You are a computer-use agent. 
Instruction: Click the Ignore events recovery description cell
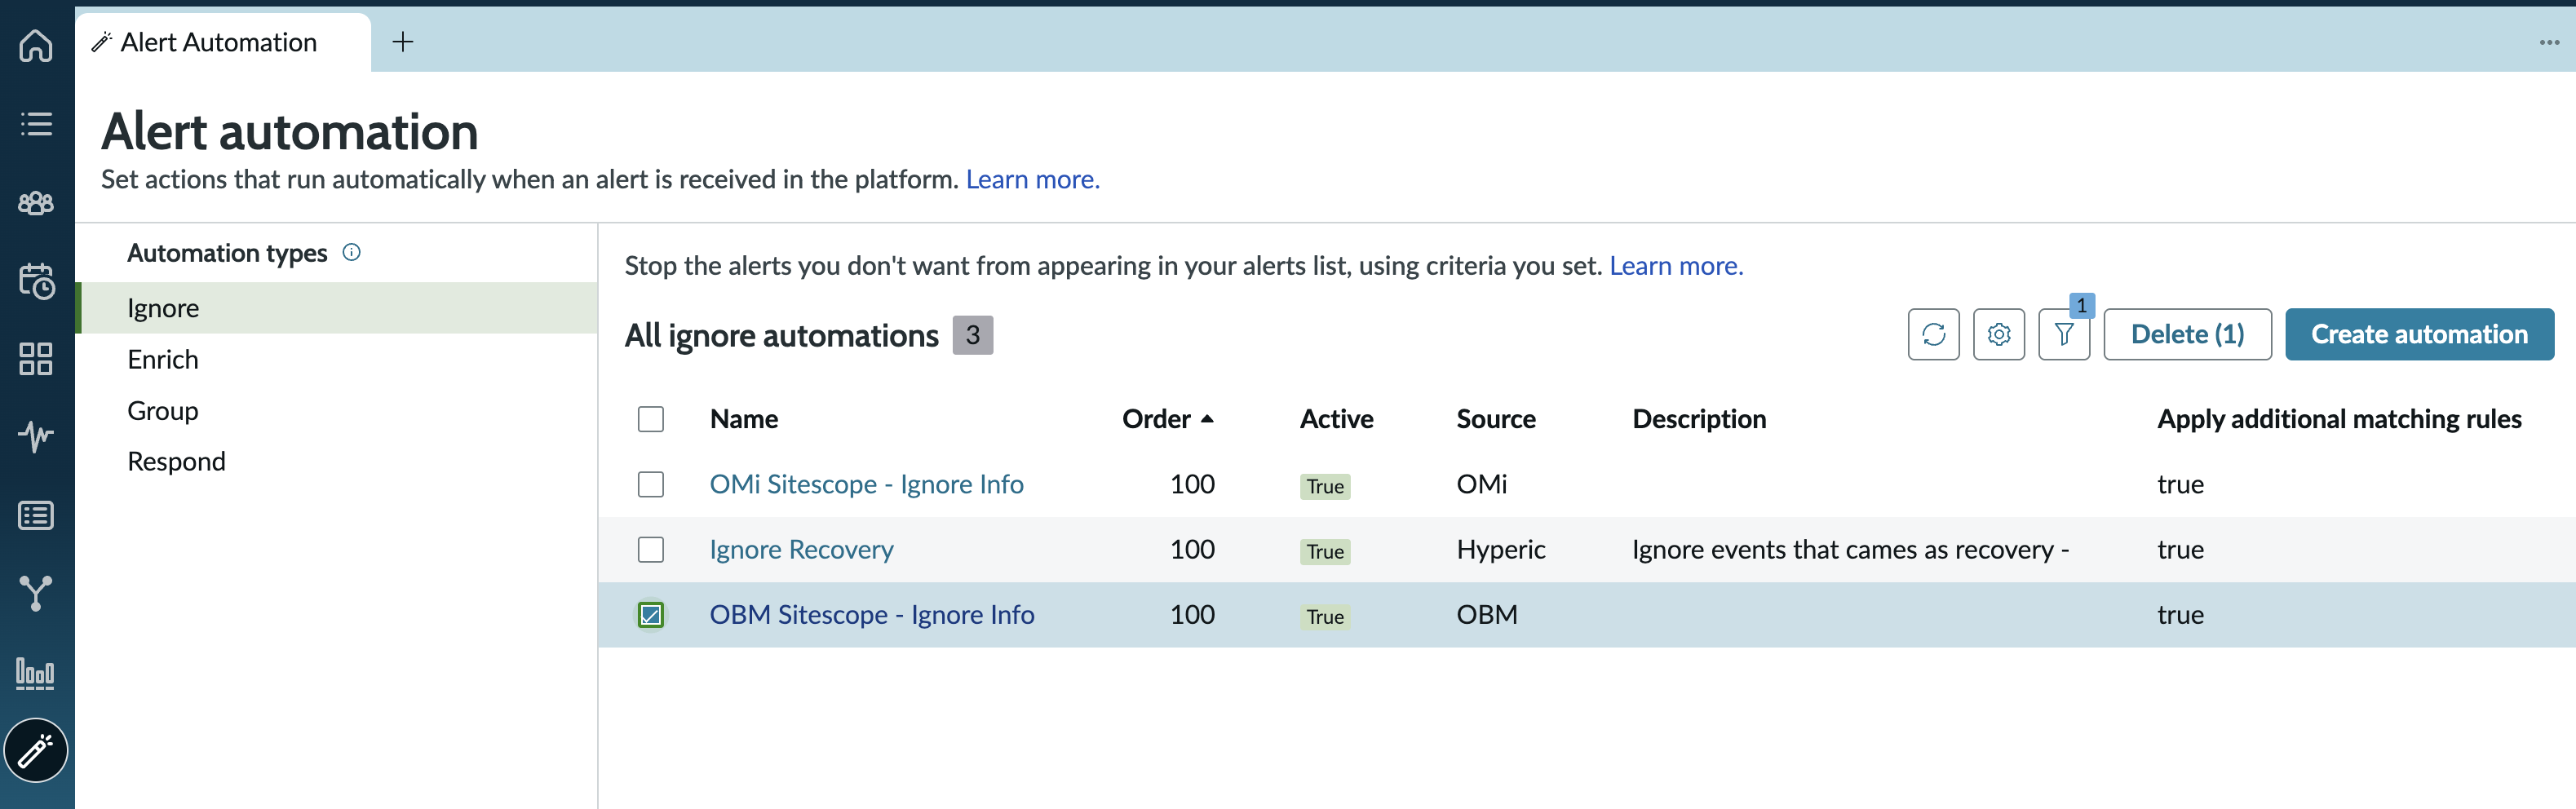1850,549
